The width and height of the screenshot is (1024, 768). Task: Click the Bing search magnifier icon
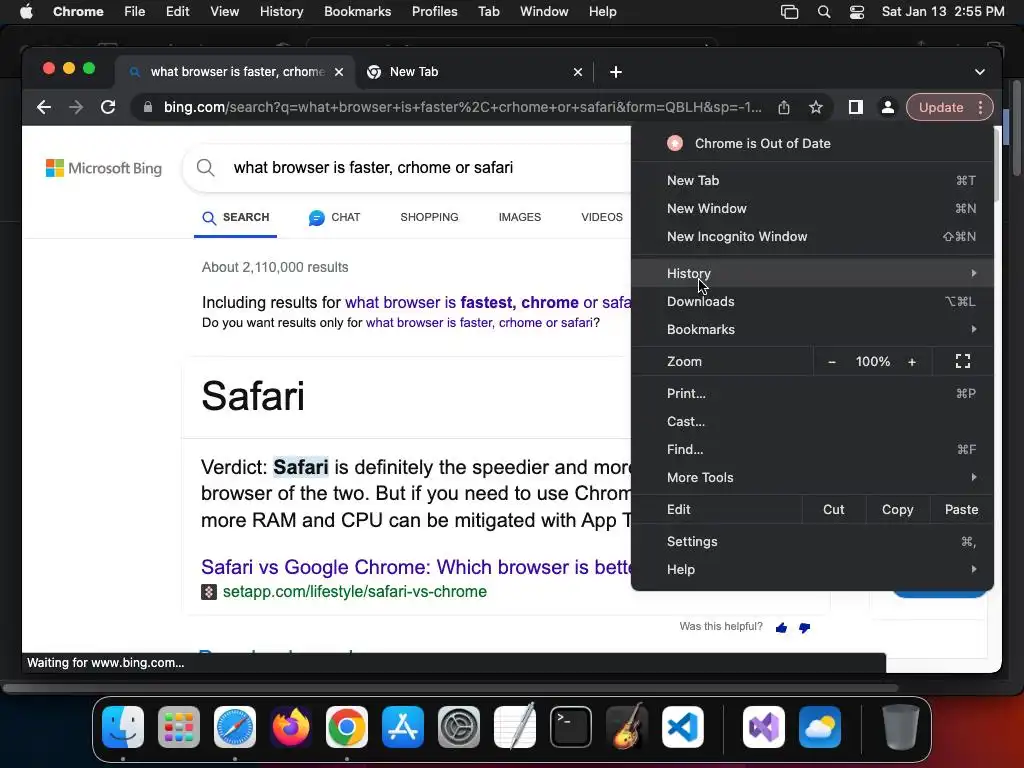[x=206, y=168]
